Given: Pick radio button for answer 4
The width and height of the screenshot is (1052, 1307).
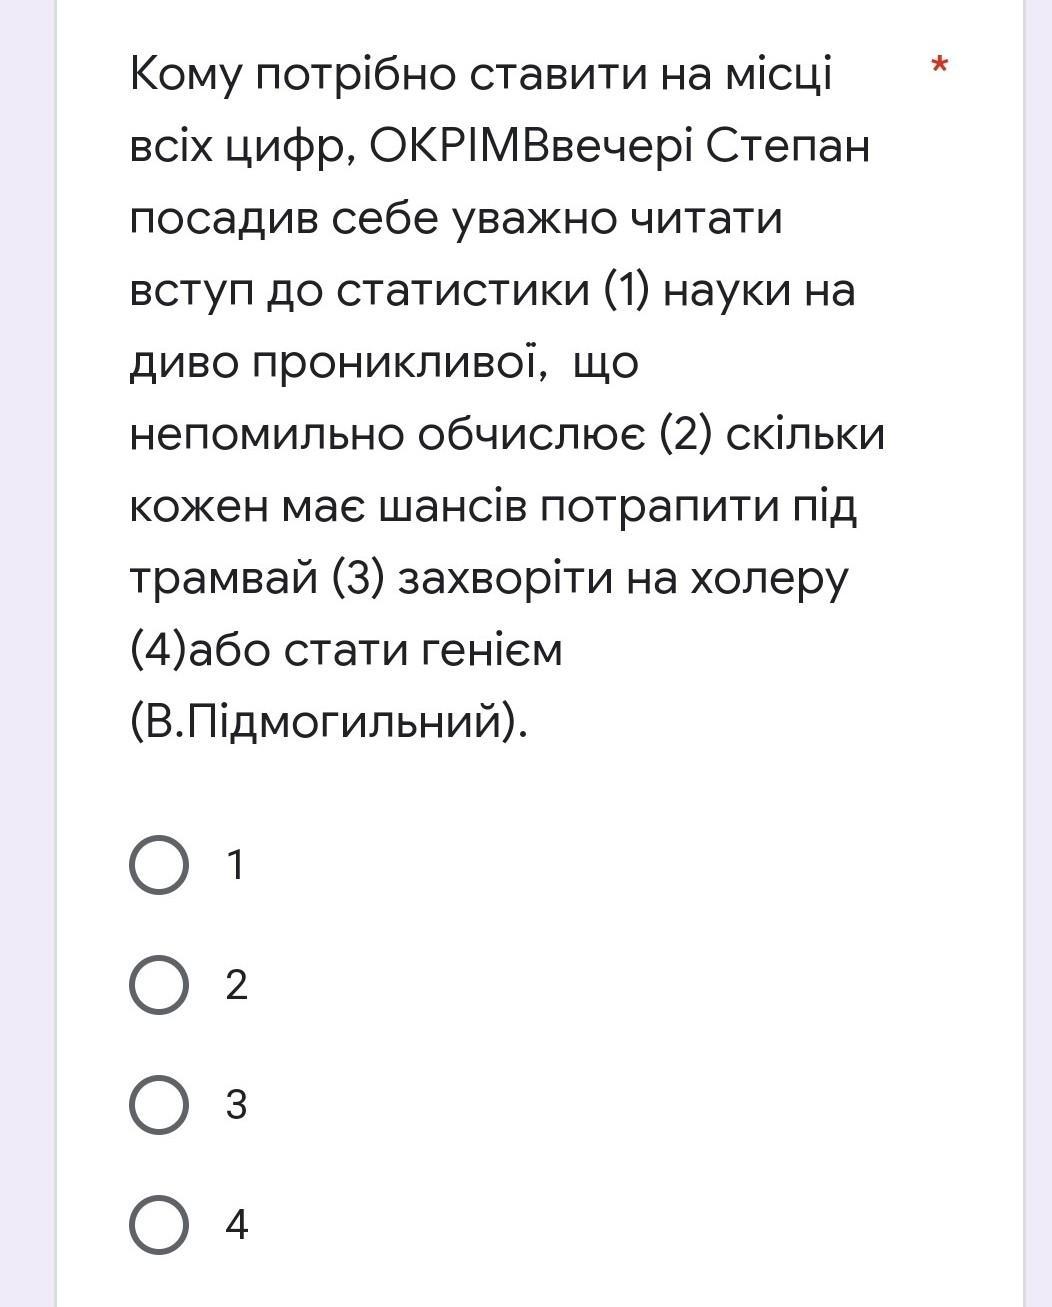Looking at the screenshot, I should coord(159,1225).
